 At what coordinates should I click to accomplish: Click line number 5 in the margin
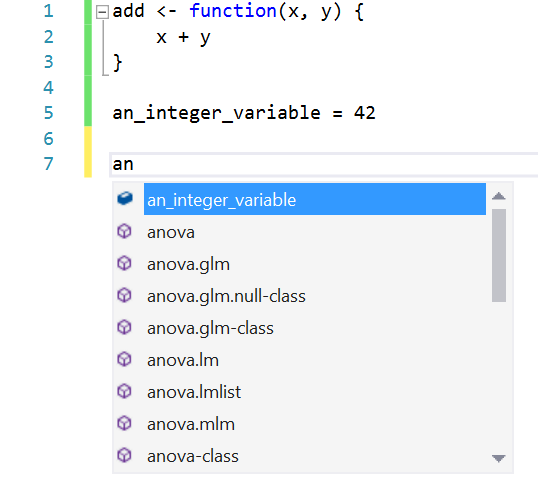point(49,113)
